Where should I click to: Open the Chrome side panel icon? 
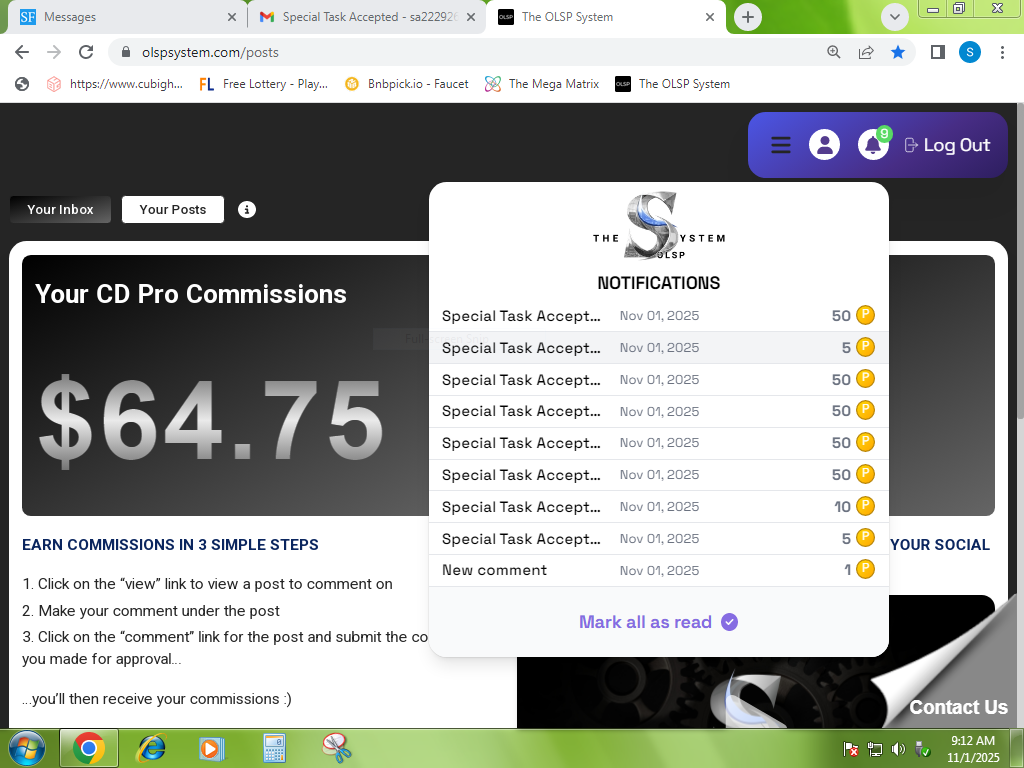coord(937,52)
